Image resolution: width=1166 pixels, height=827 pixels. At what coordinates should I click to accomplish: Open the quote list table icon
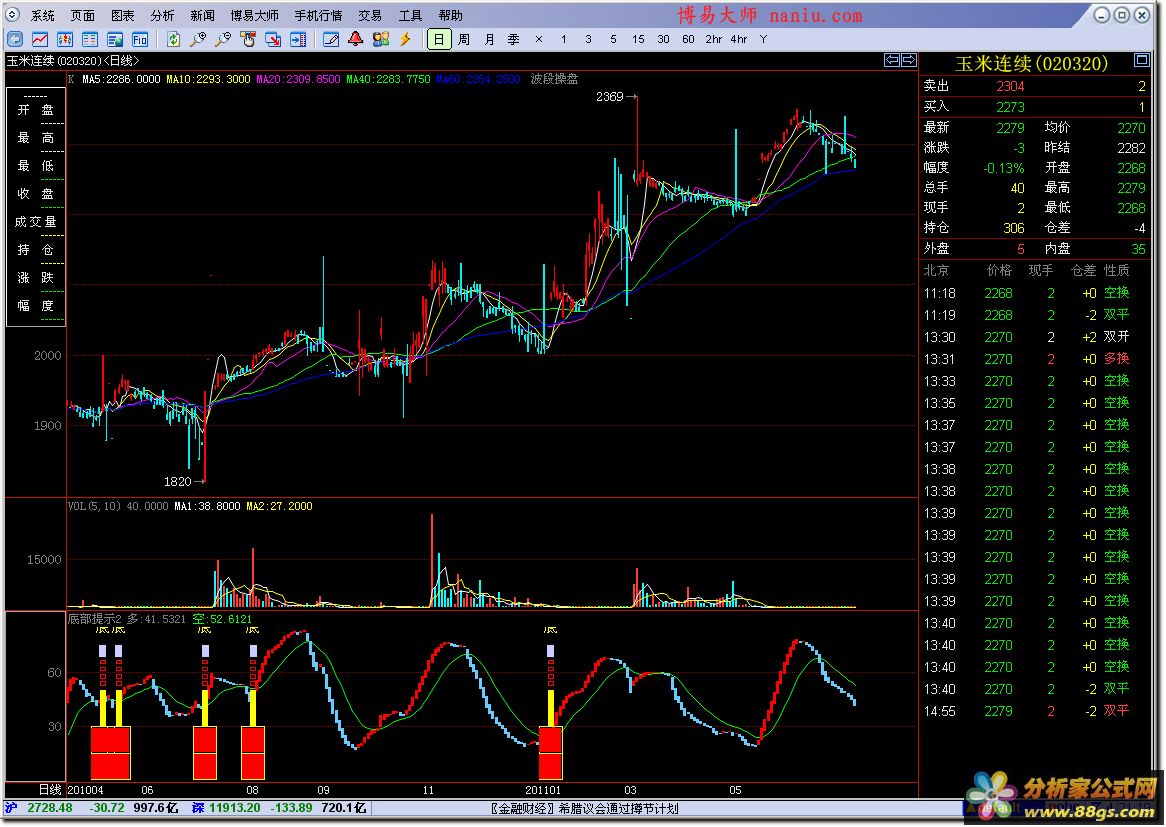(90, 39)
